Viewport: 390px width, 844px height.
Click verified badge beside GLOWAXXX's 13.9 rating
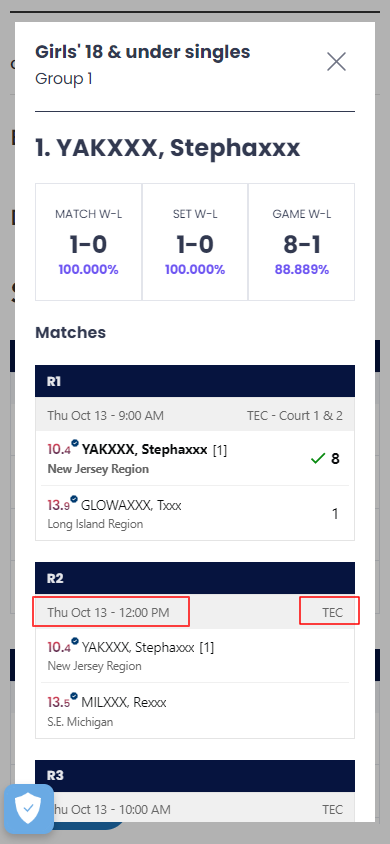(75, 499)
